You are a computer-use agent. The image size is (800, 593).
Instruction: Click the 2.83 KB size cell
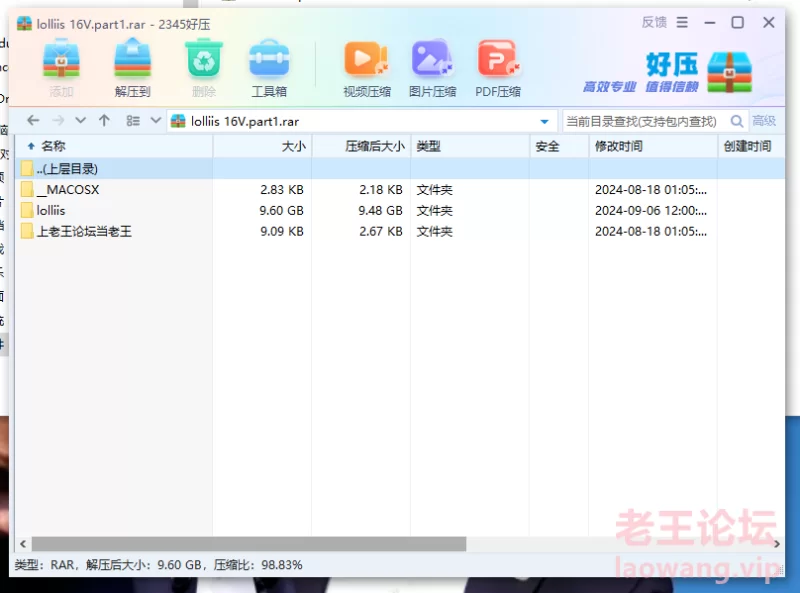282,189
